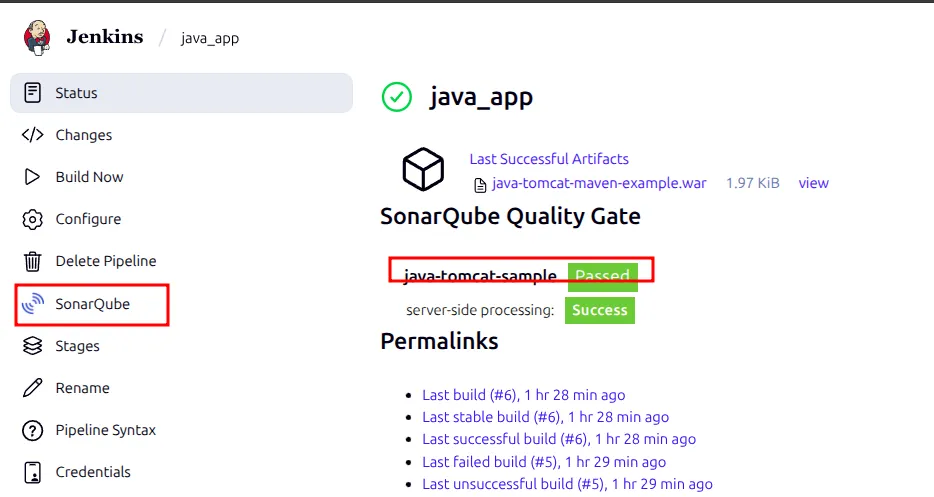Click the SonarQube Quality Gate heading
Image resolution: width=934 pixels, height=497 pixels.
[x=510, y=216]
